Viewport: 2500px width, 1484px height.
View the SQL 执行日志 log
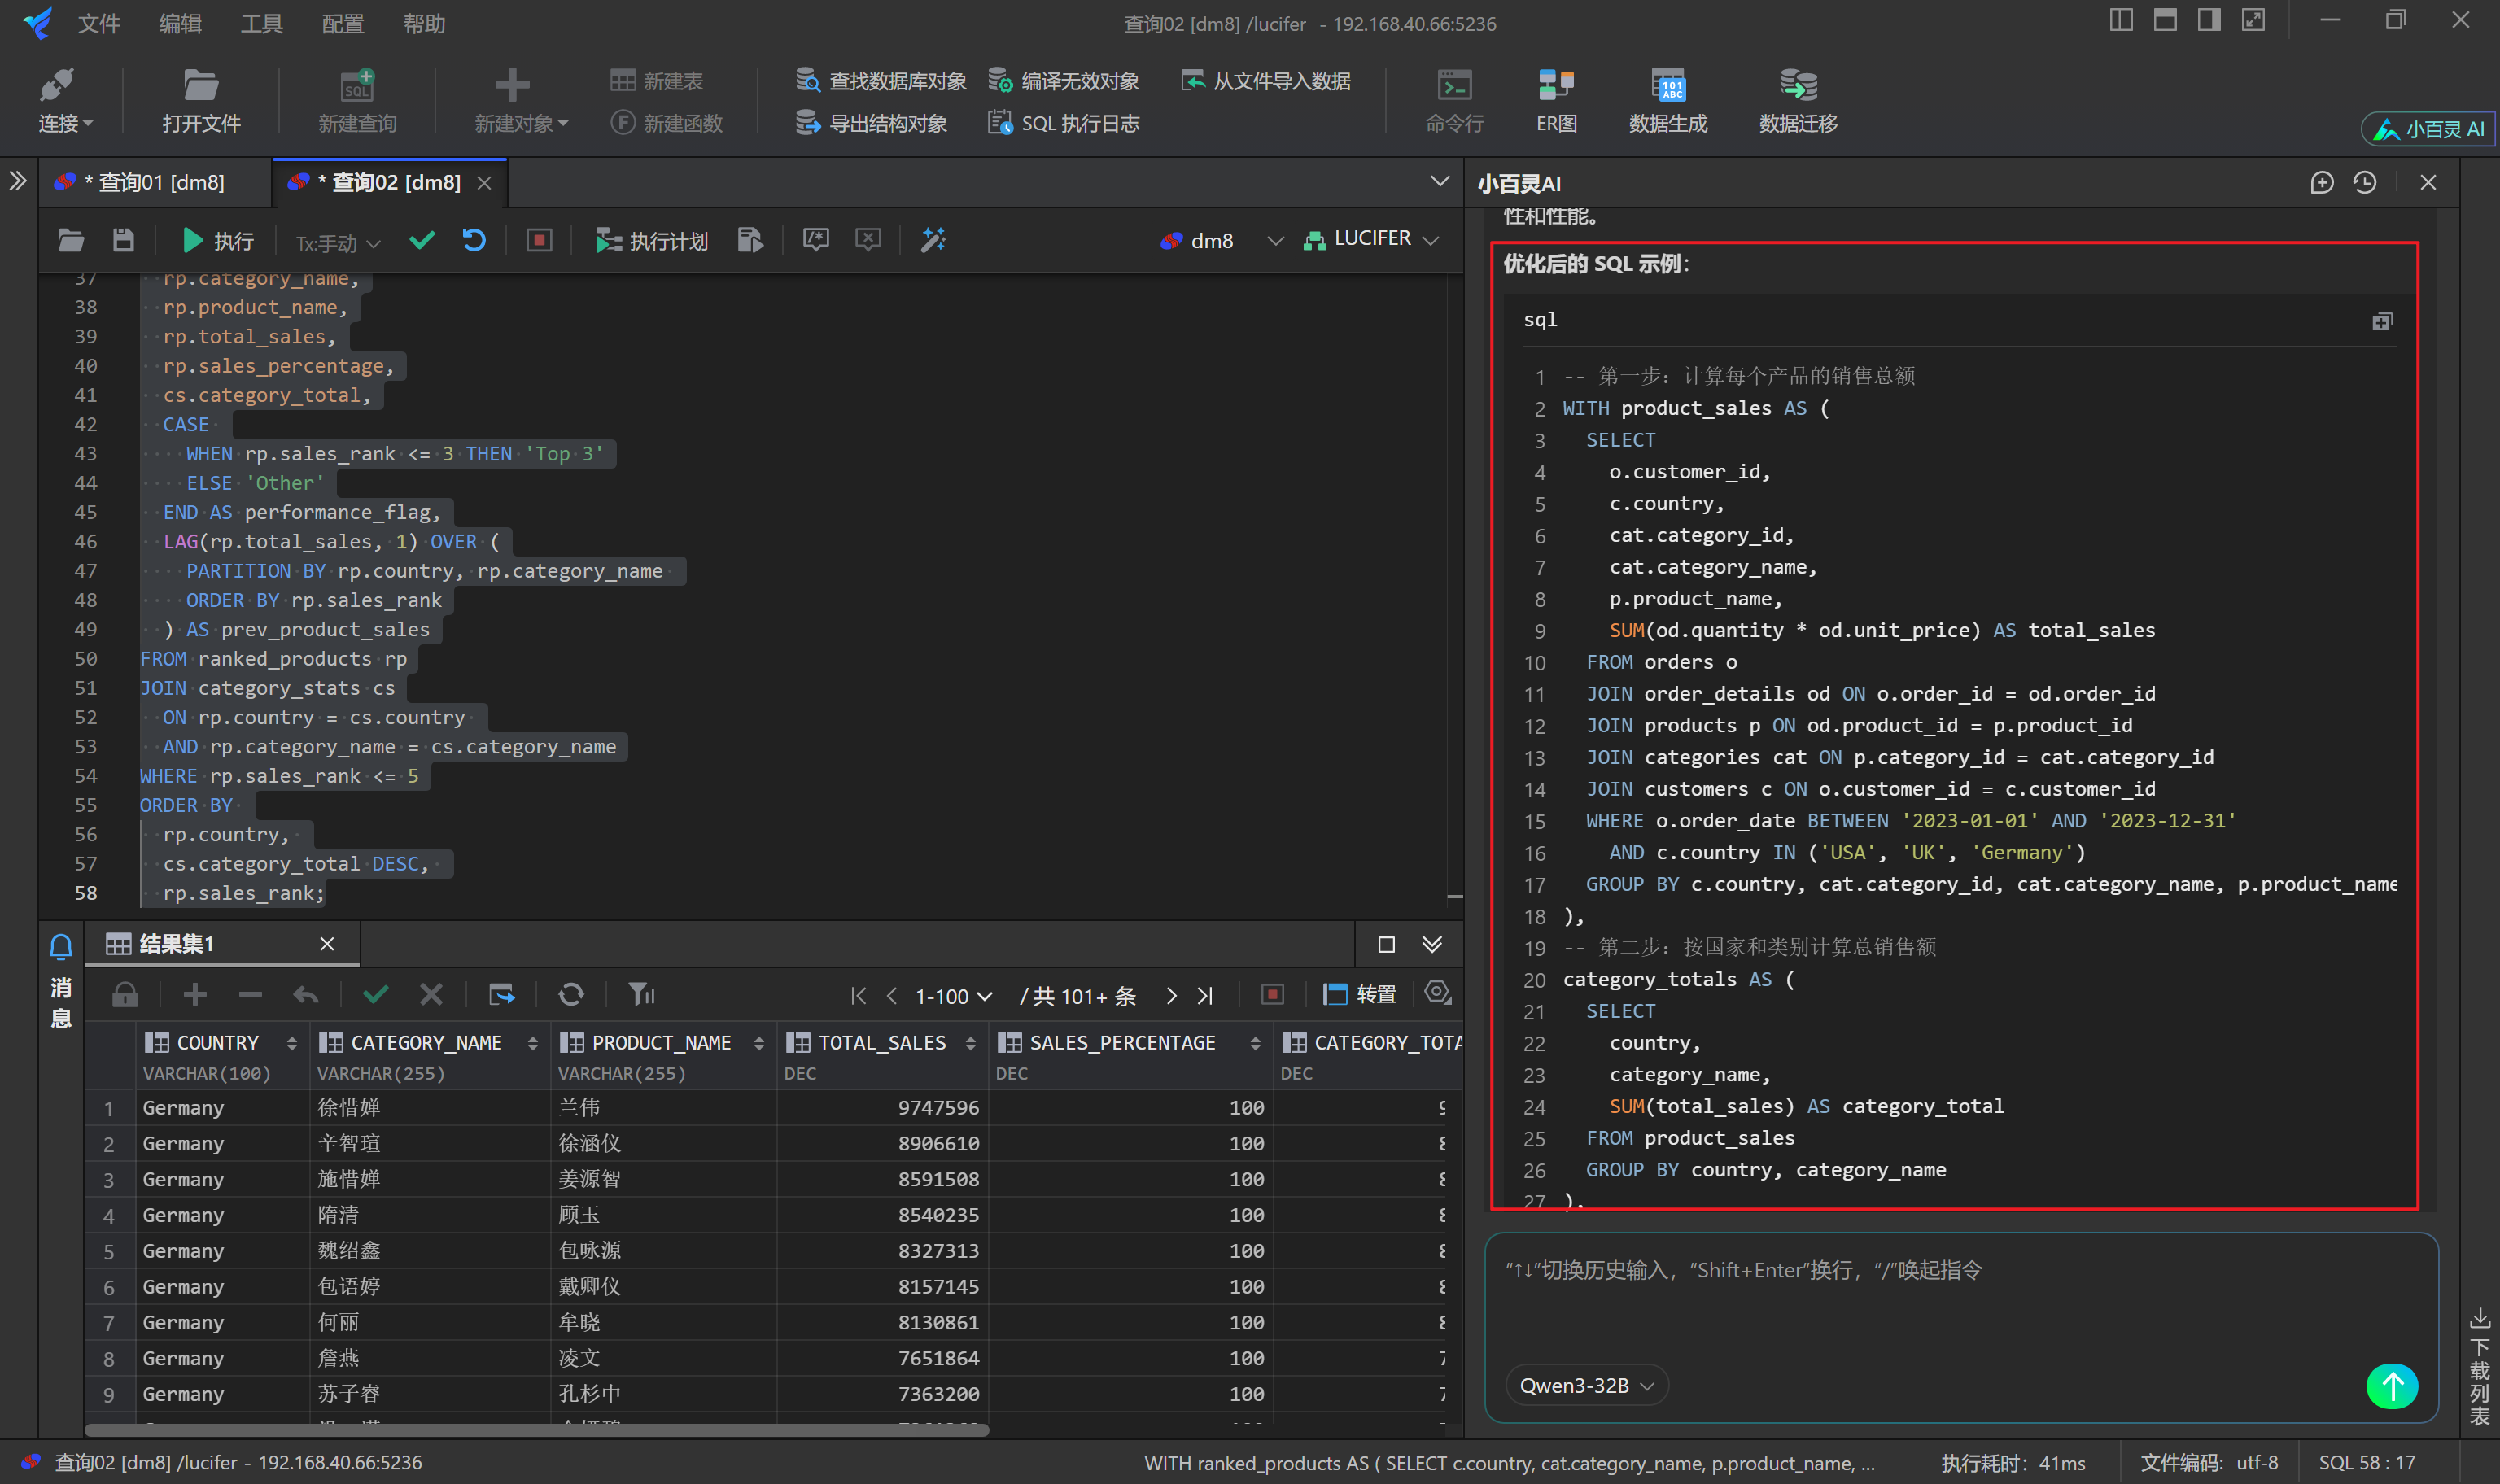coord(1063,122)
